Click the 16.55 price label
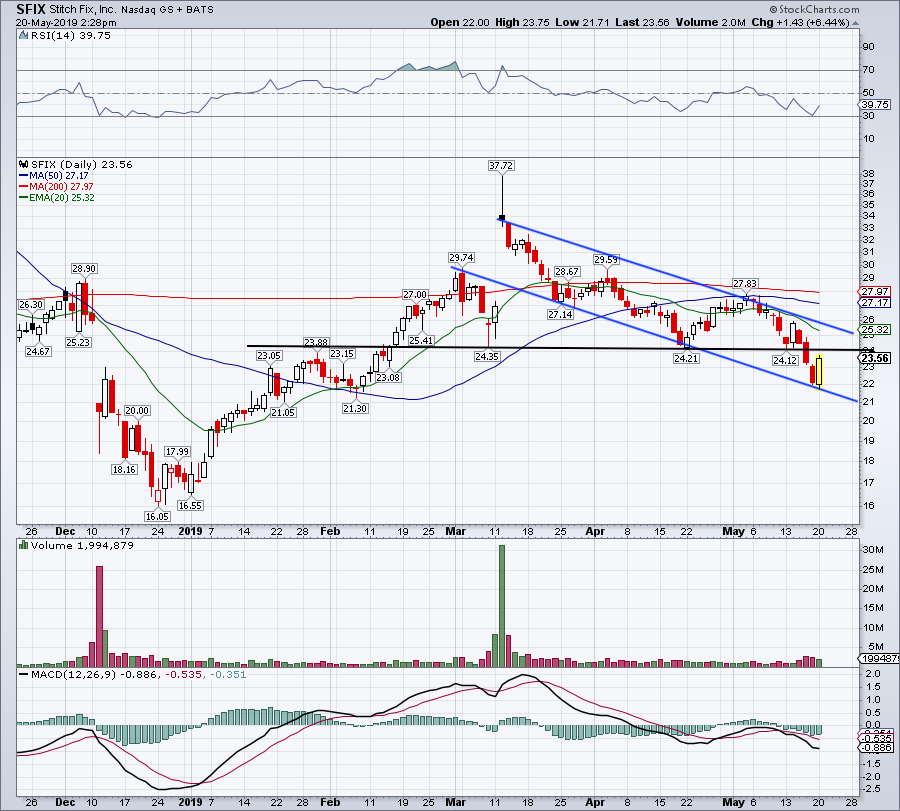This screenshot has height=811, width=900. click(x=190, y=506)
